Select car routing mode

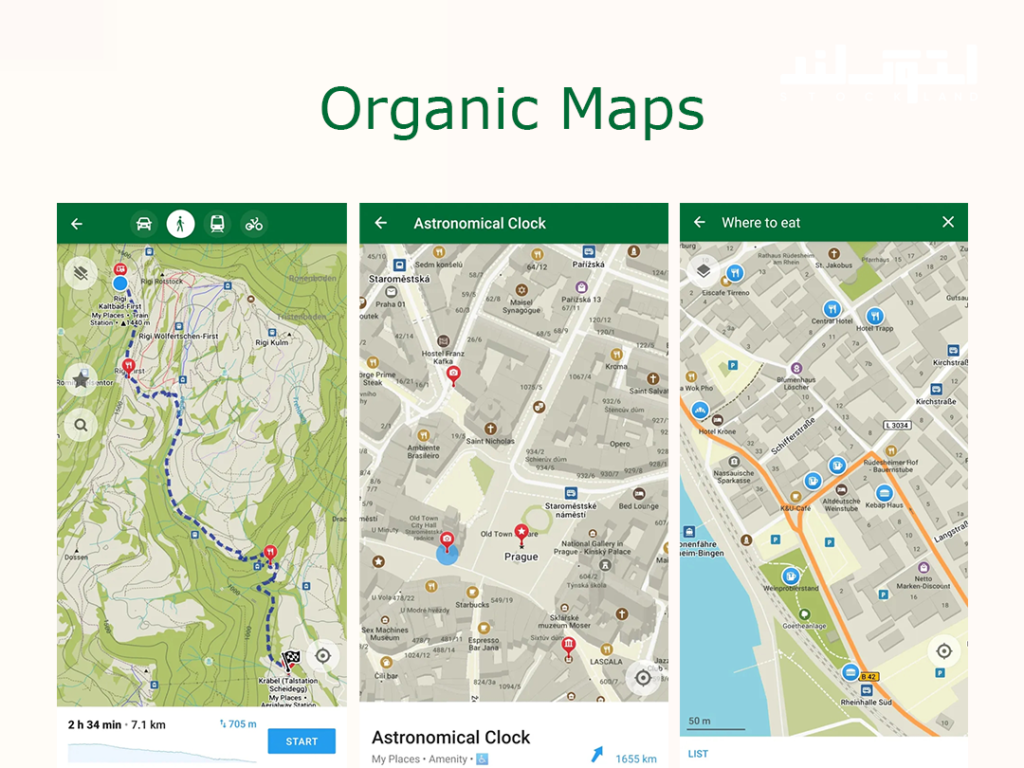[144, 224]
